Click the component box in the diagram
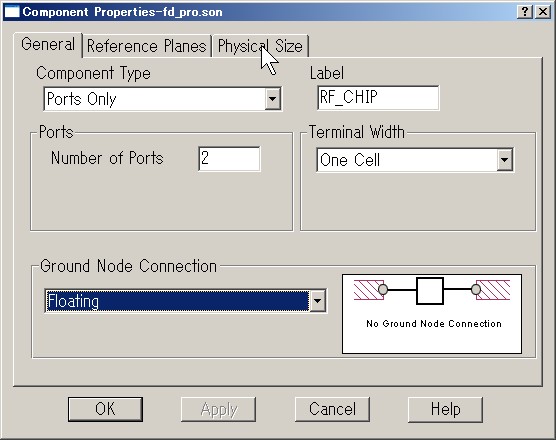The width and height of the screenshot is (556, 440). pyautogui.click(x=430, y=291)
